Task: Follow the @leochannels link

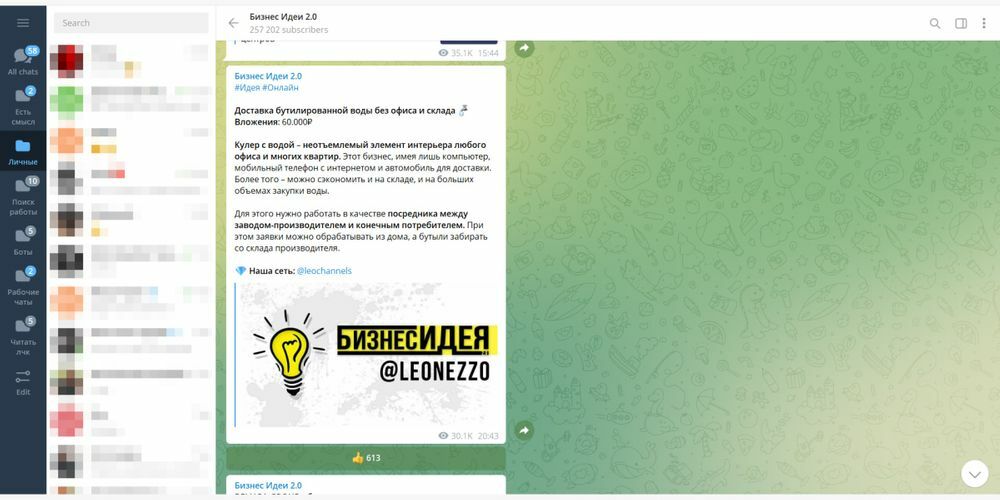Action: pos(324,270)
